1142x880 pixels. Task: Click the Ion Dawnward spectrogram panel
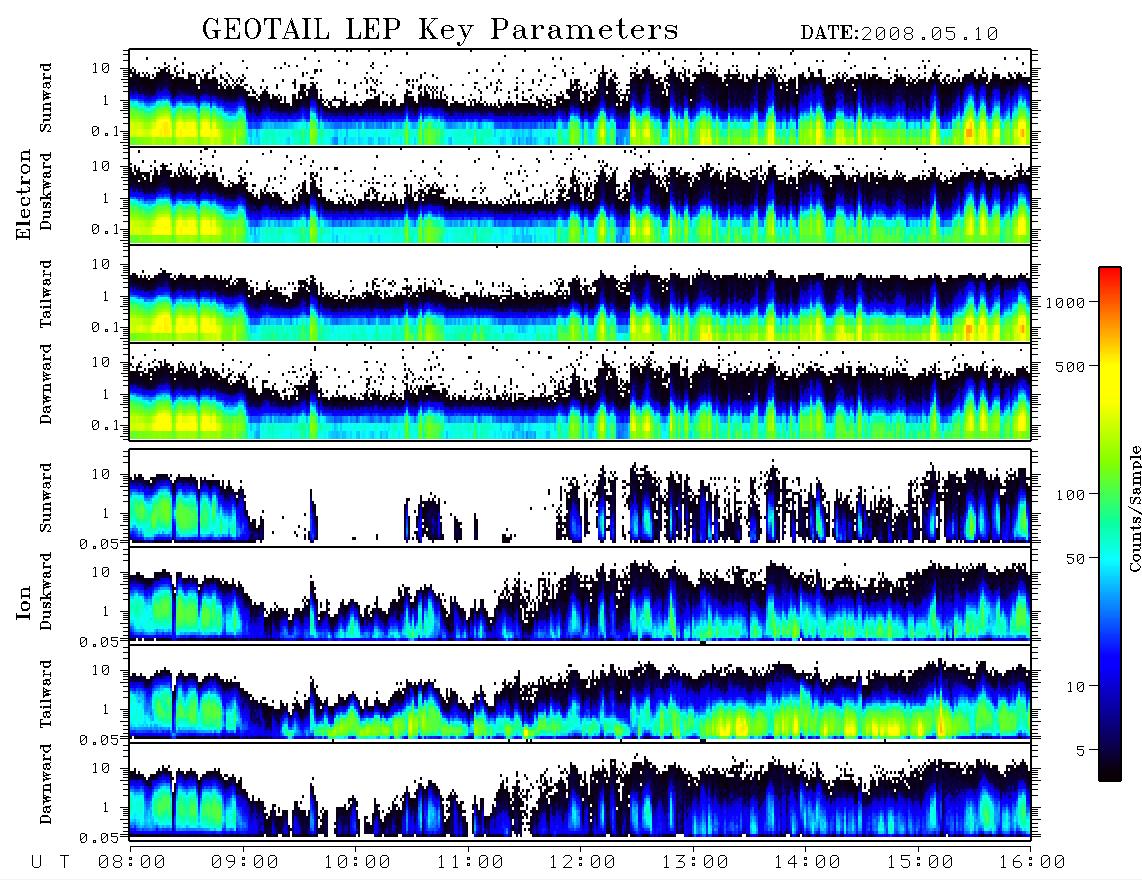[580, 790]
